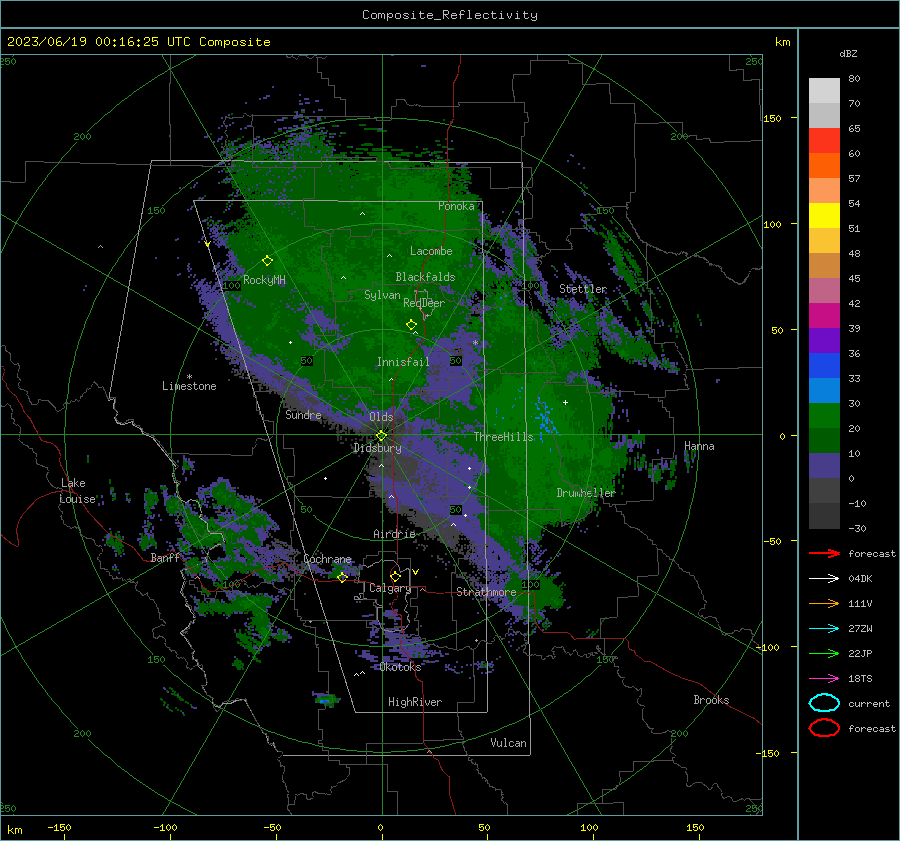
Task: Click the RockyMH location label
Action: coord(264,280)
